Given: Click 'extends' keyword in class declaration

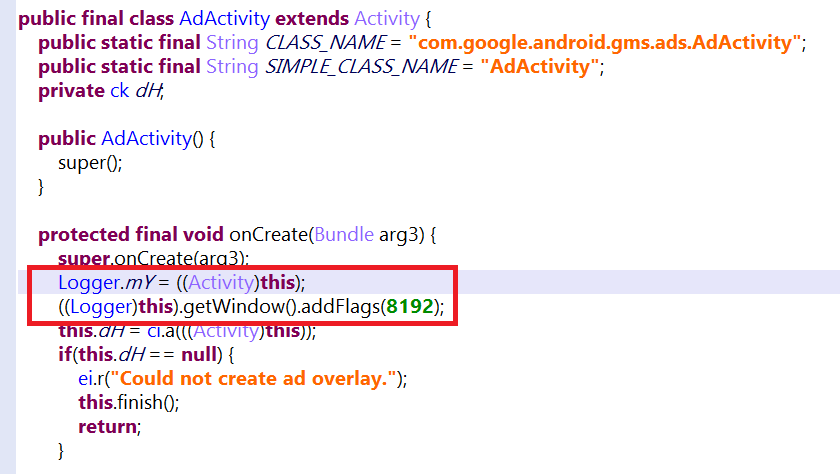Looking at the screenshot, I should (312, 19).
